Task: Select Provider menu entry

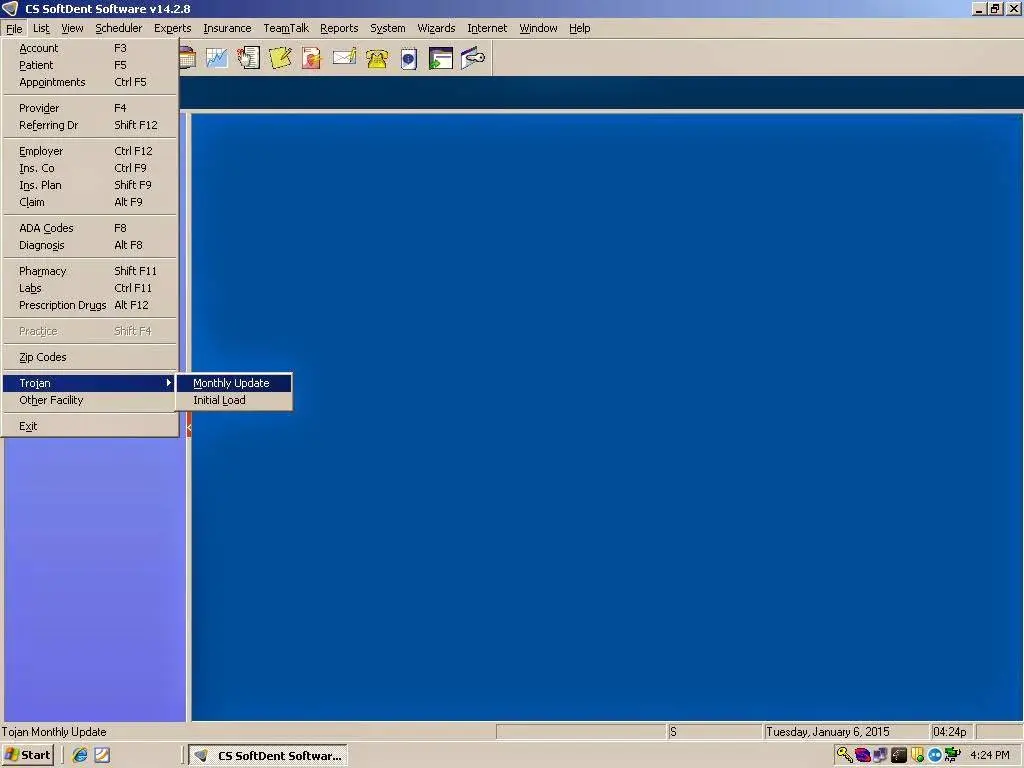Action: click(x=90, y=108)
